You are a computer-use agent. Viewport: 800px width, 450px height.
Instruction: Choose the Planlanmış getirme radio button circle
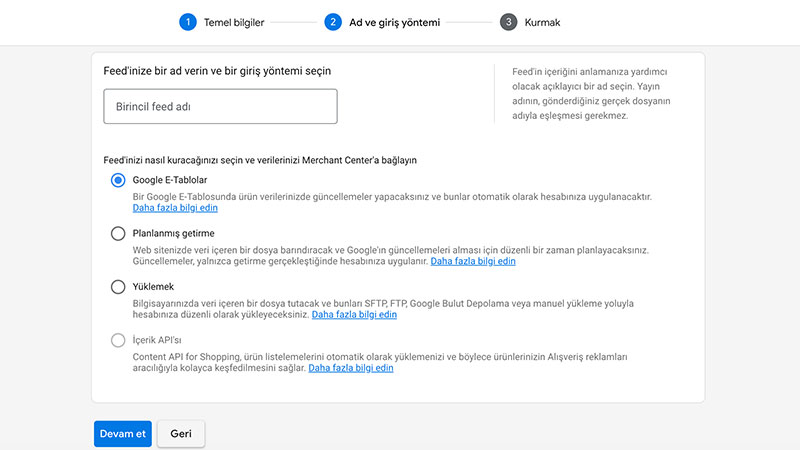coord(118,233)
